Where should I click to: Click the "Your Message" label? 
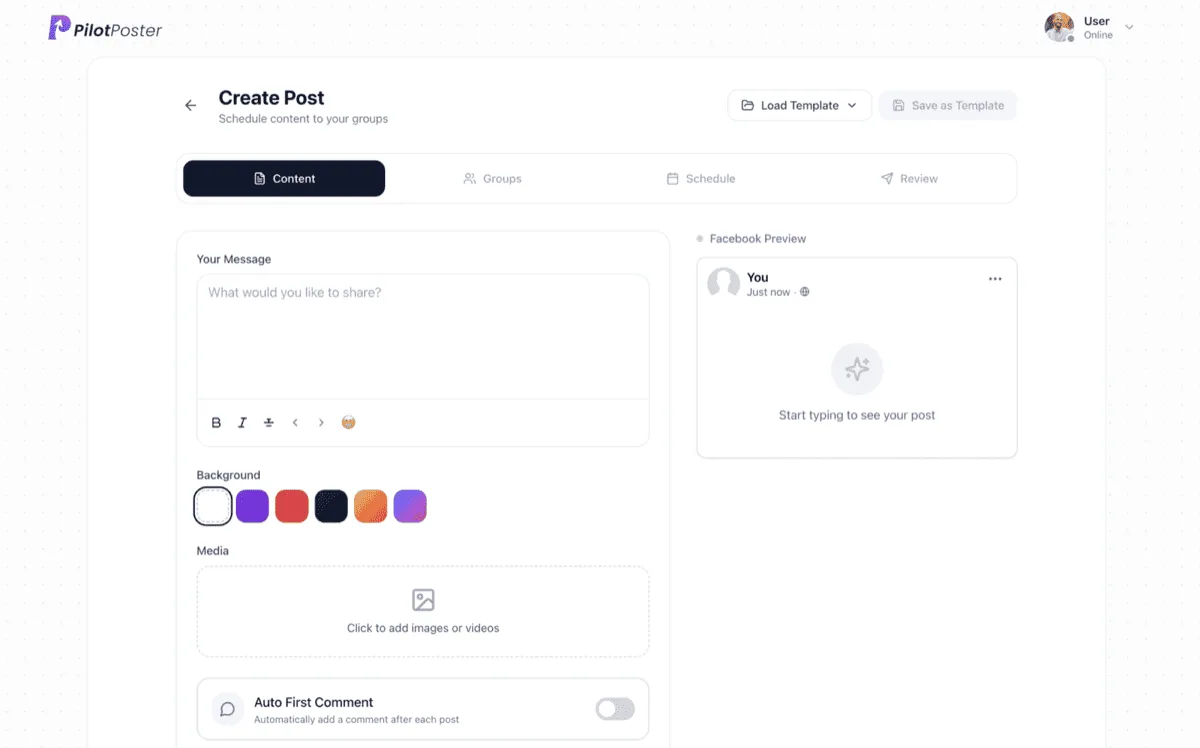pos(234,259)
